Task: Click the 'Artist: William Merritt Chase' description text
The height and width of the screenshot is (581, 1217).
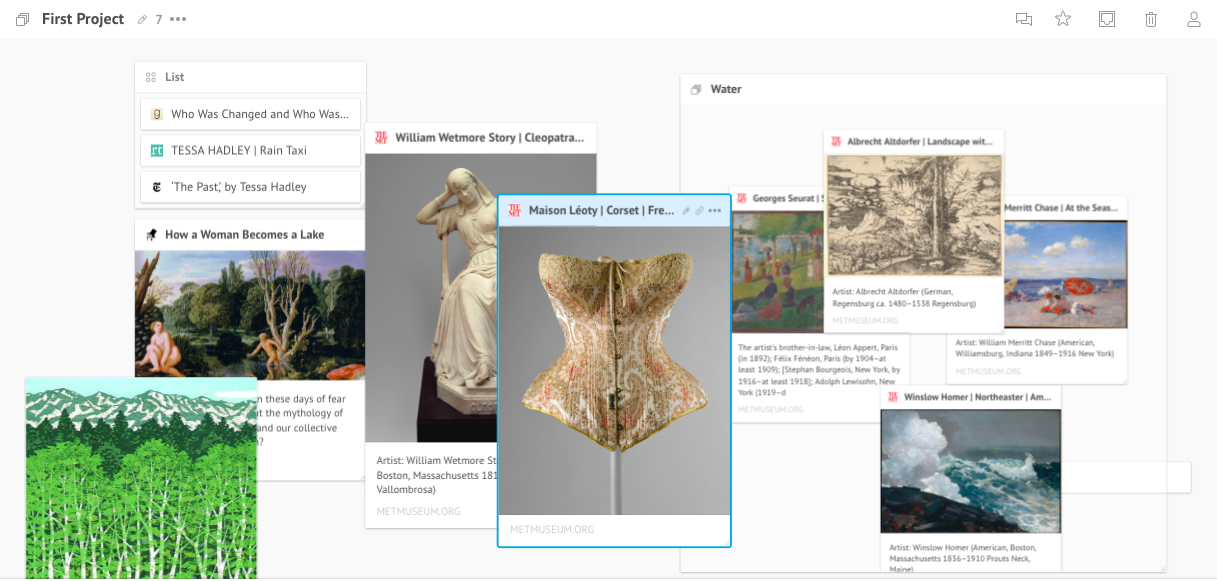Action: coord(1034,347)
